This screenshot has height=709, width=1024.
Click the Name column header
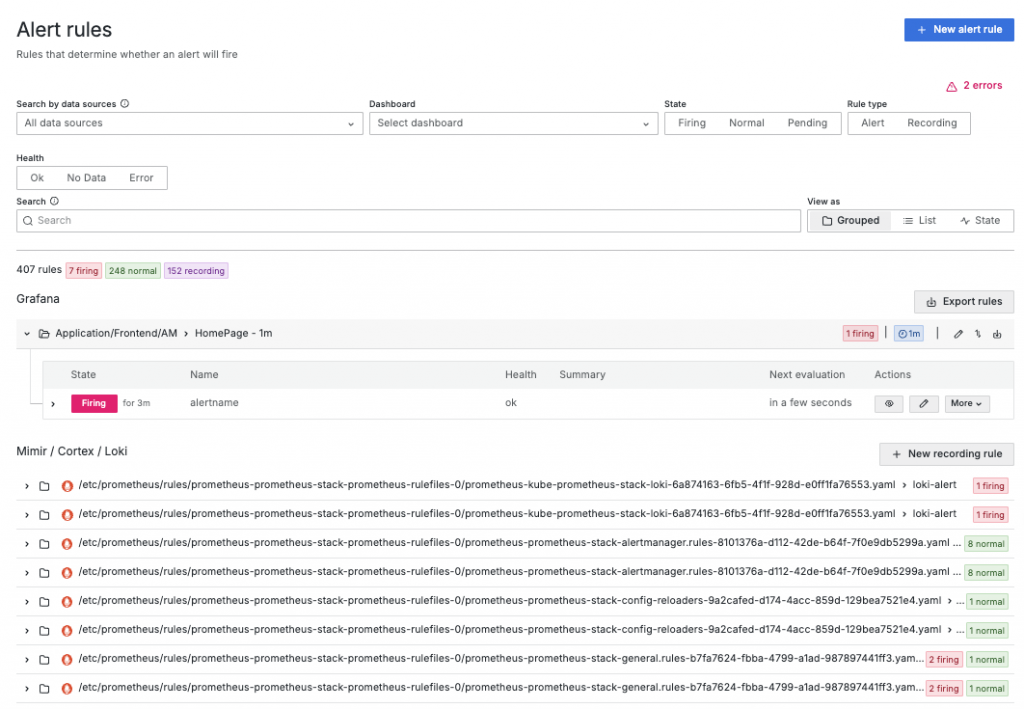coord(204,375)
